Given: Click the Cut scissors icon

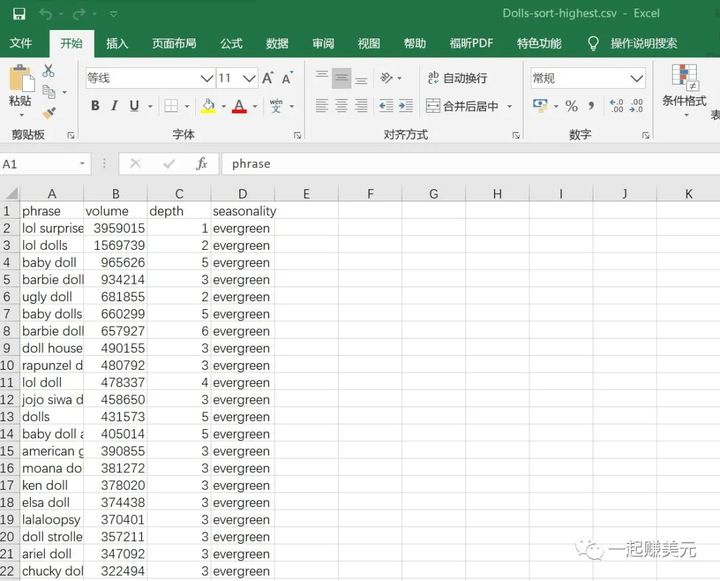Looking at the screenshot, I should tap(48, 71).
